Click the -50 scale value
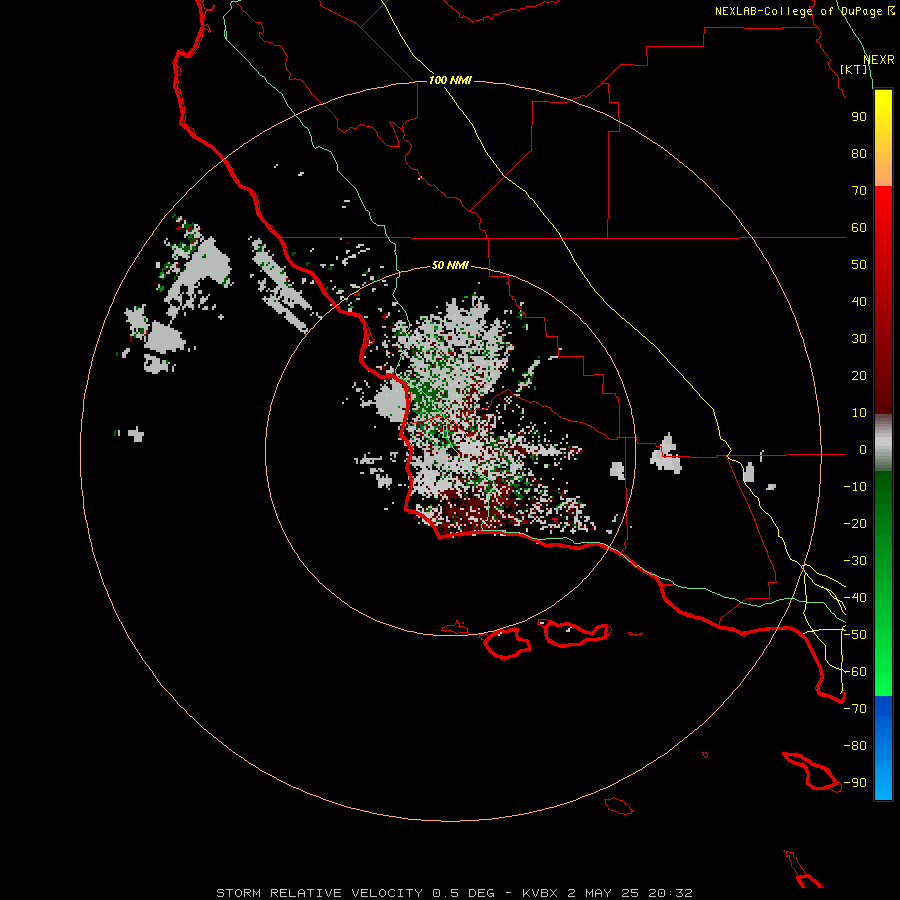Viewport: 900px width, 900px height. [x=855, y=635]
